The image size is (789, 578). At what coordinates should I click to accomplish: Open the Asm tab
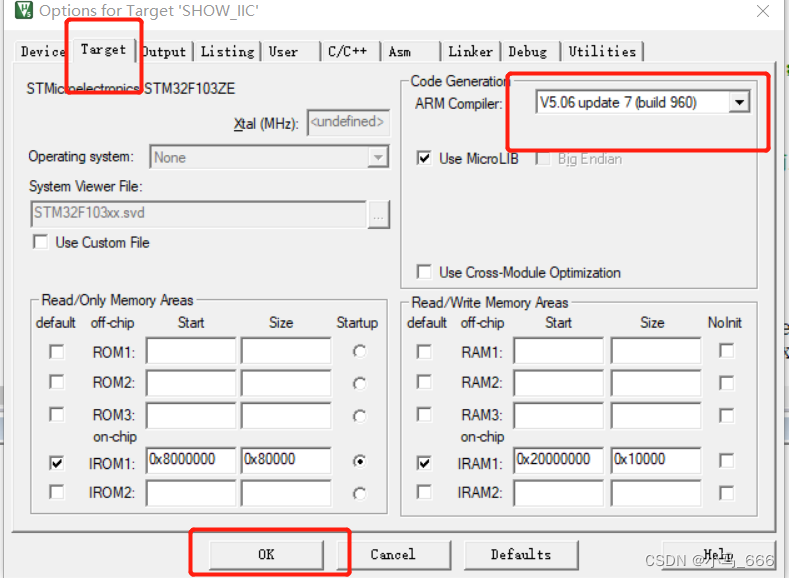400,51
